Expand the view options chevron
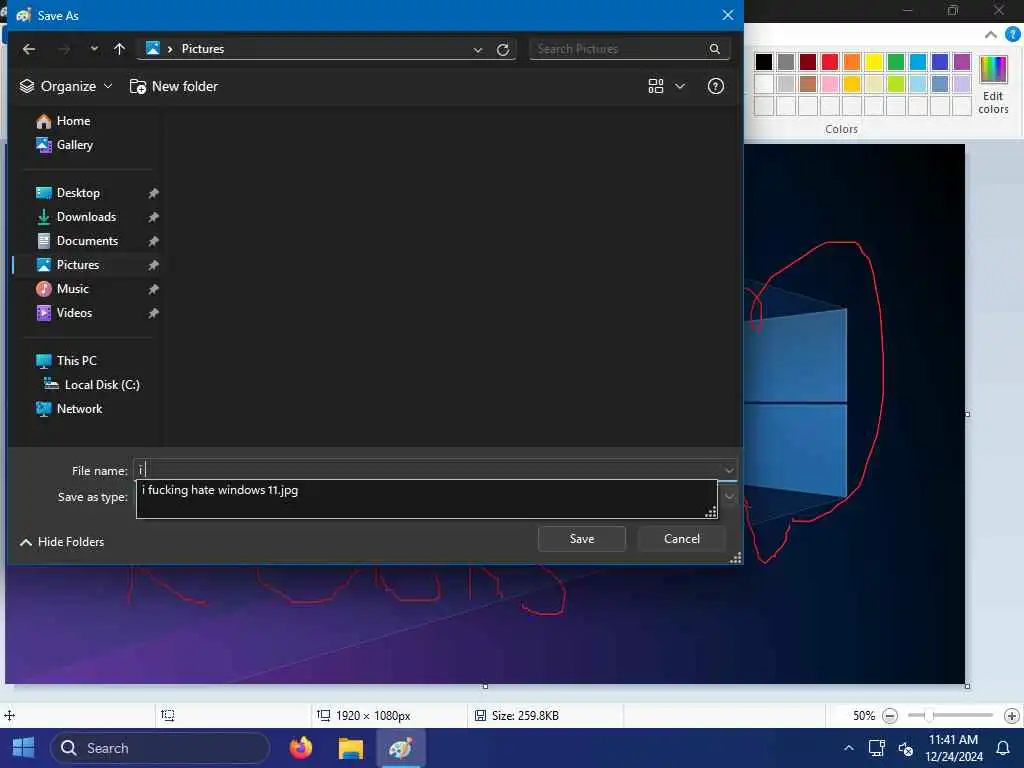1024x768 pixels. pos(680,86)
